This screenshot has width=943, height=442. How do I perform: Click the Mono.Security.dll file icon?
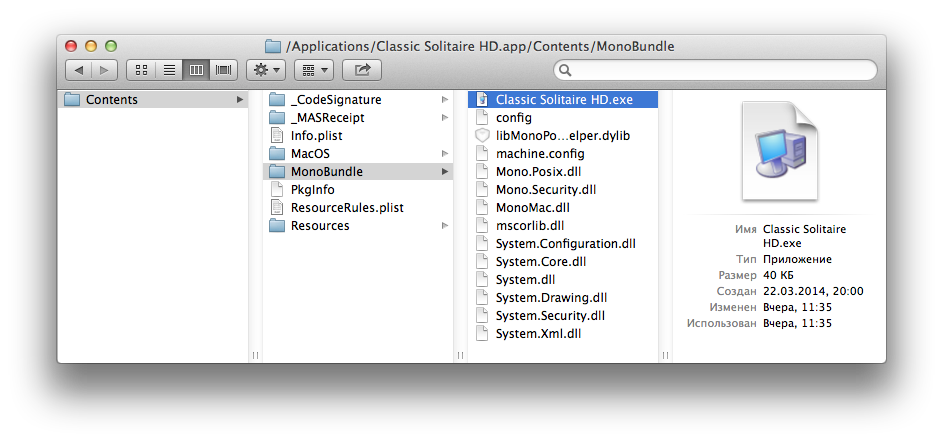[482, 190]
